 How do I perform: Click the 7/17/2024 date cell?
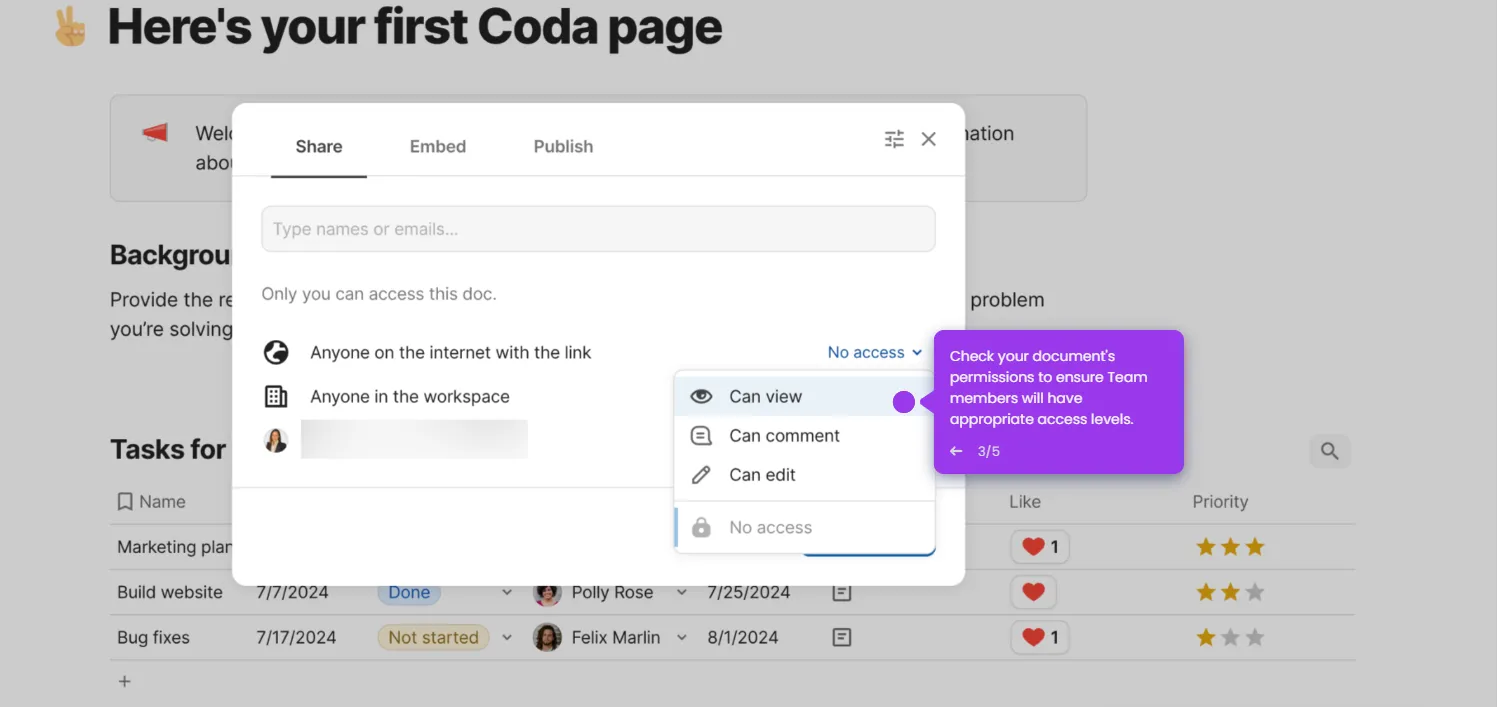tap(297, 637)
